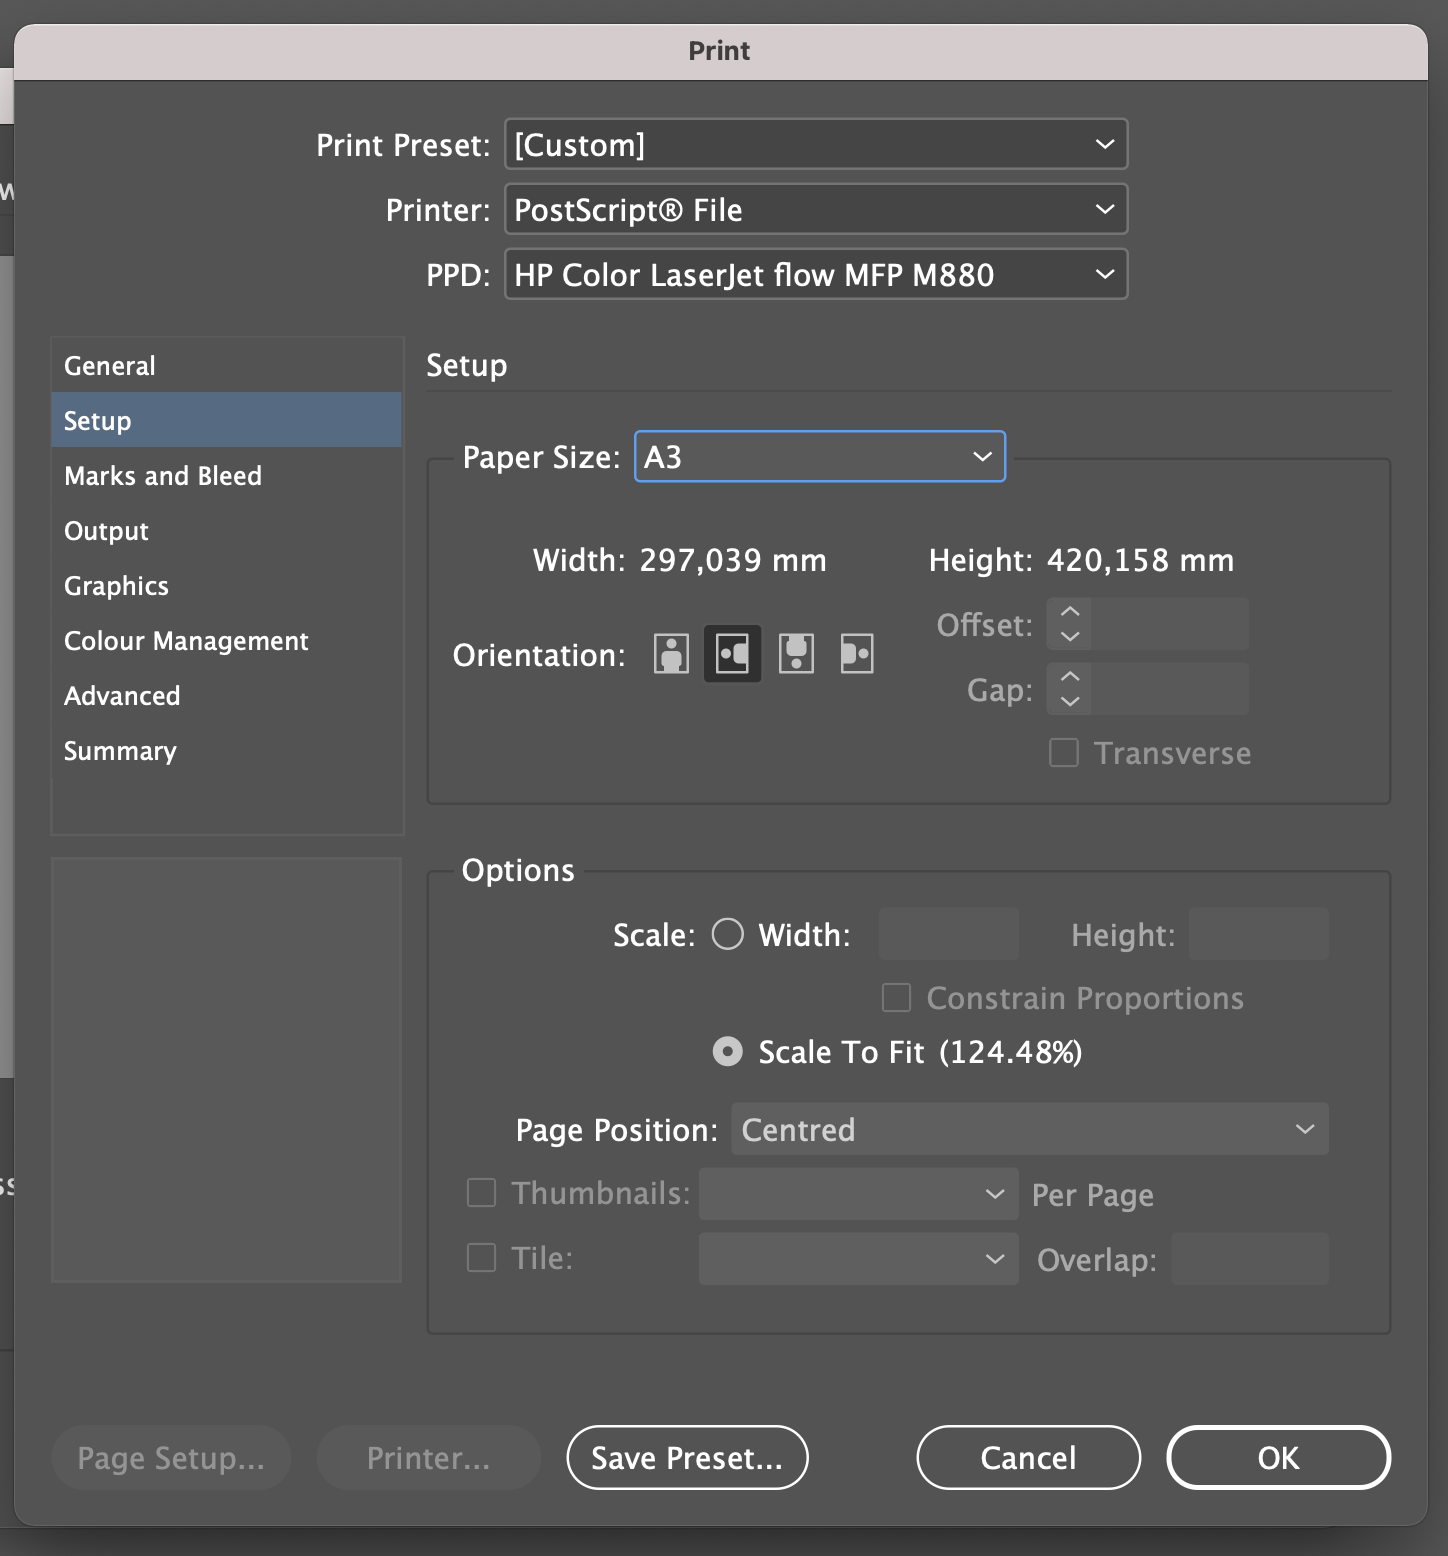This screenshot has height=1556, width=1448.
Task: Select Portrait orientation icon
Action: pos(671,654)
